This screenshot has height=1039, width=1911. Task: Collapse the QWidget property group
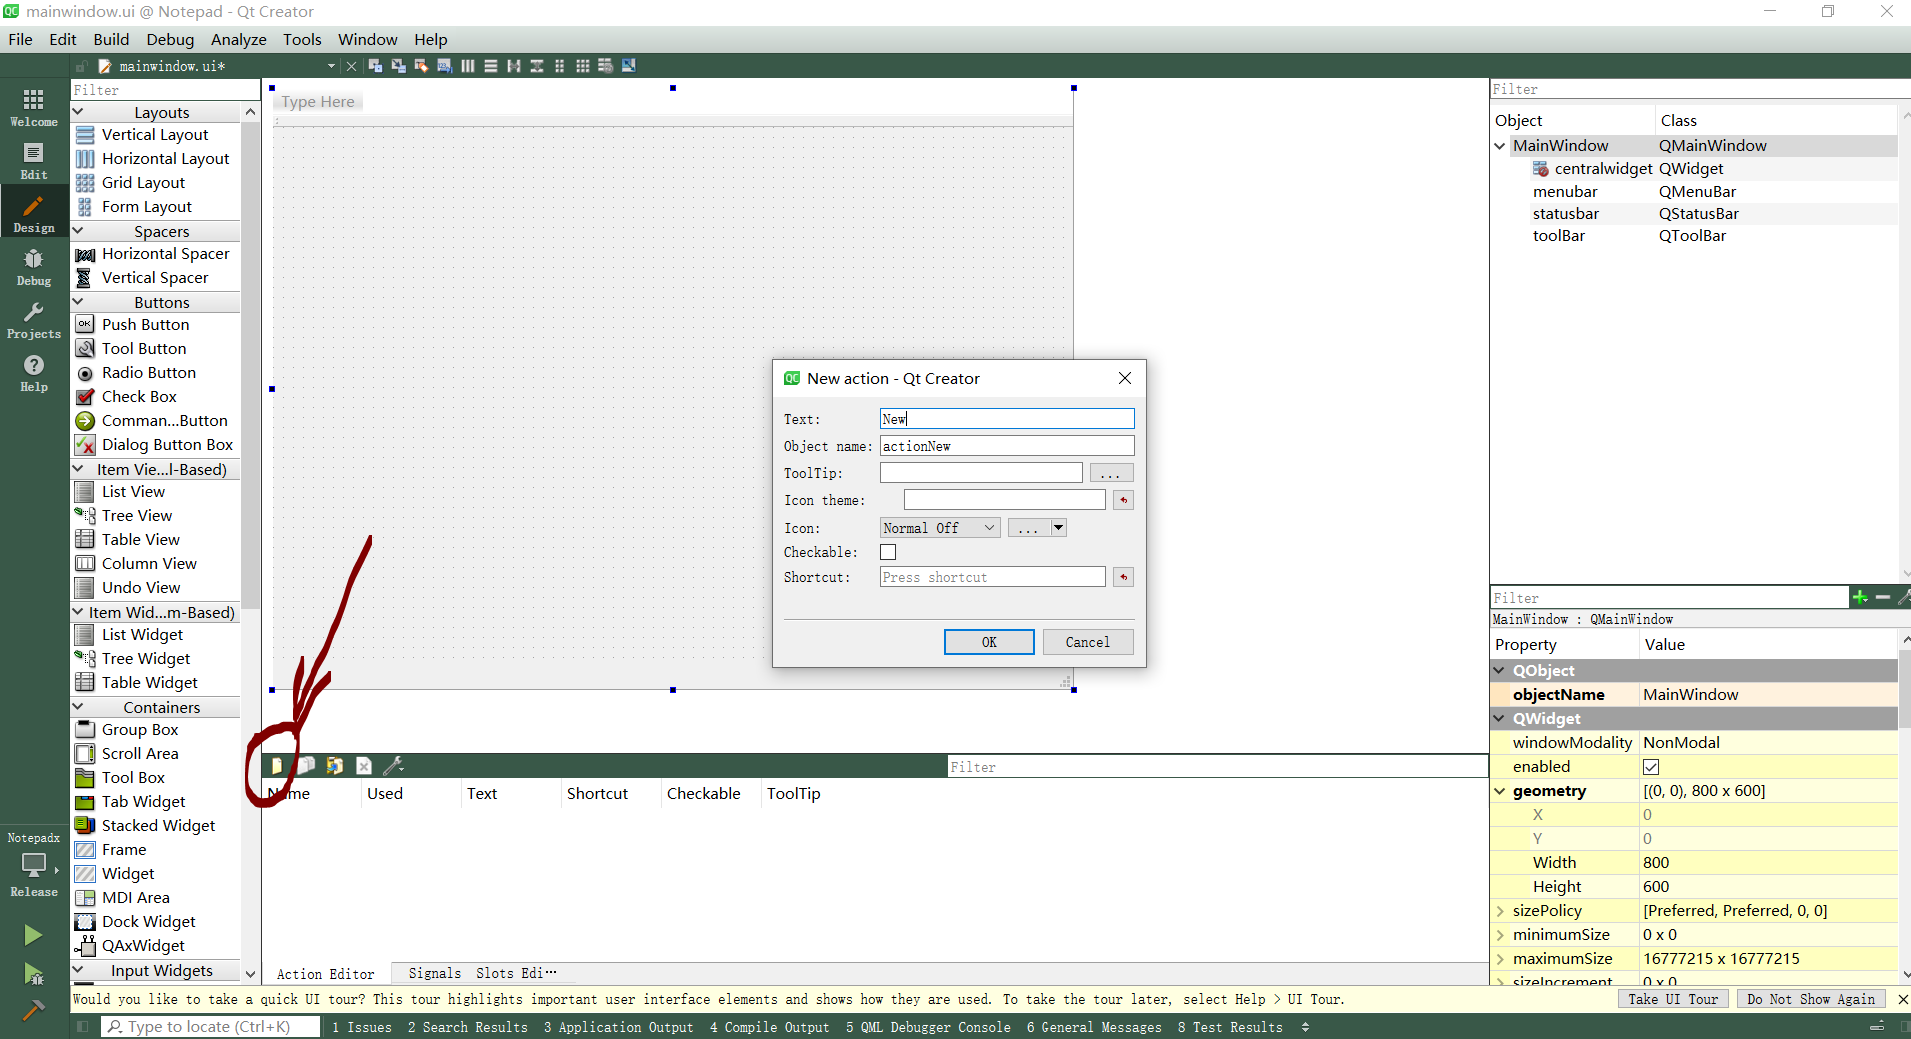pyautogui.click(x=1500, y=719)
